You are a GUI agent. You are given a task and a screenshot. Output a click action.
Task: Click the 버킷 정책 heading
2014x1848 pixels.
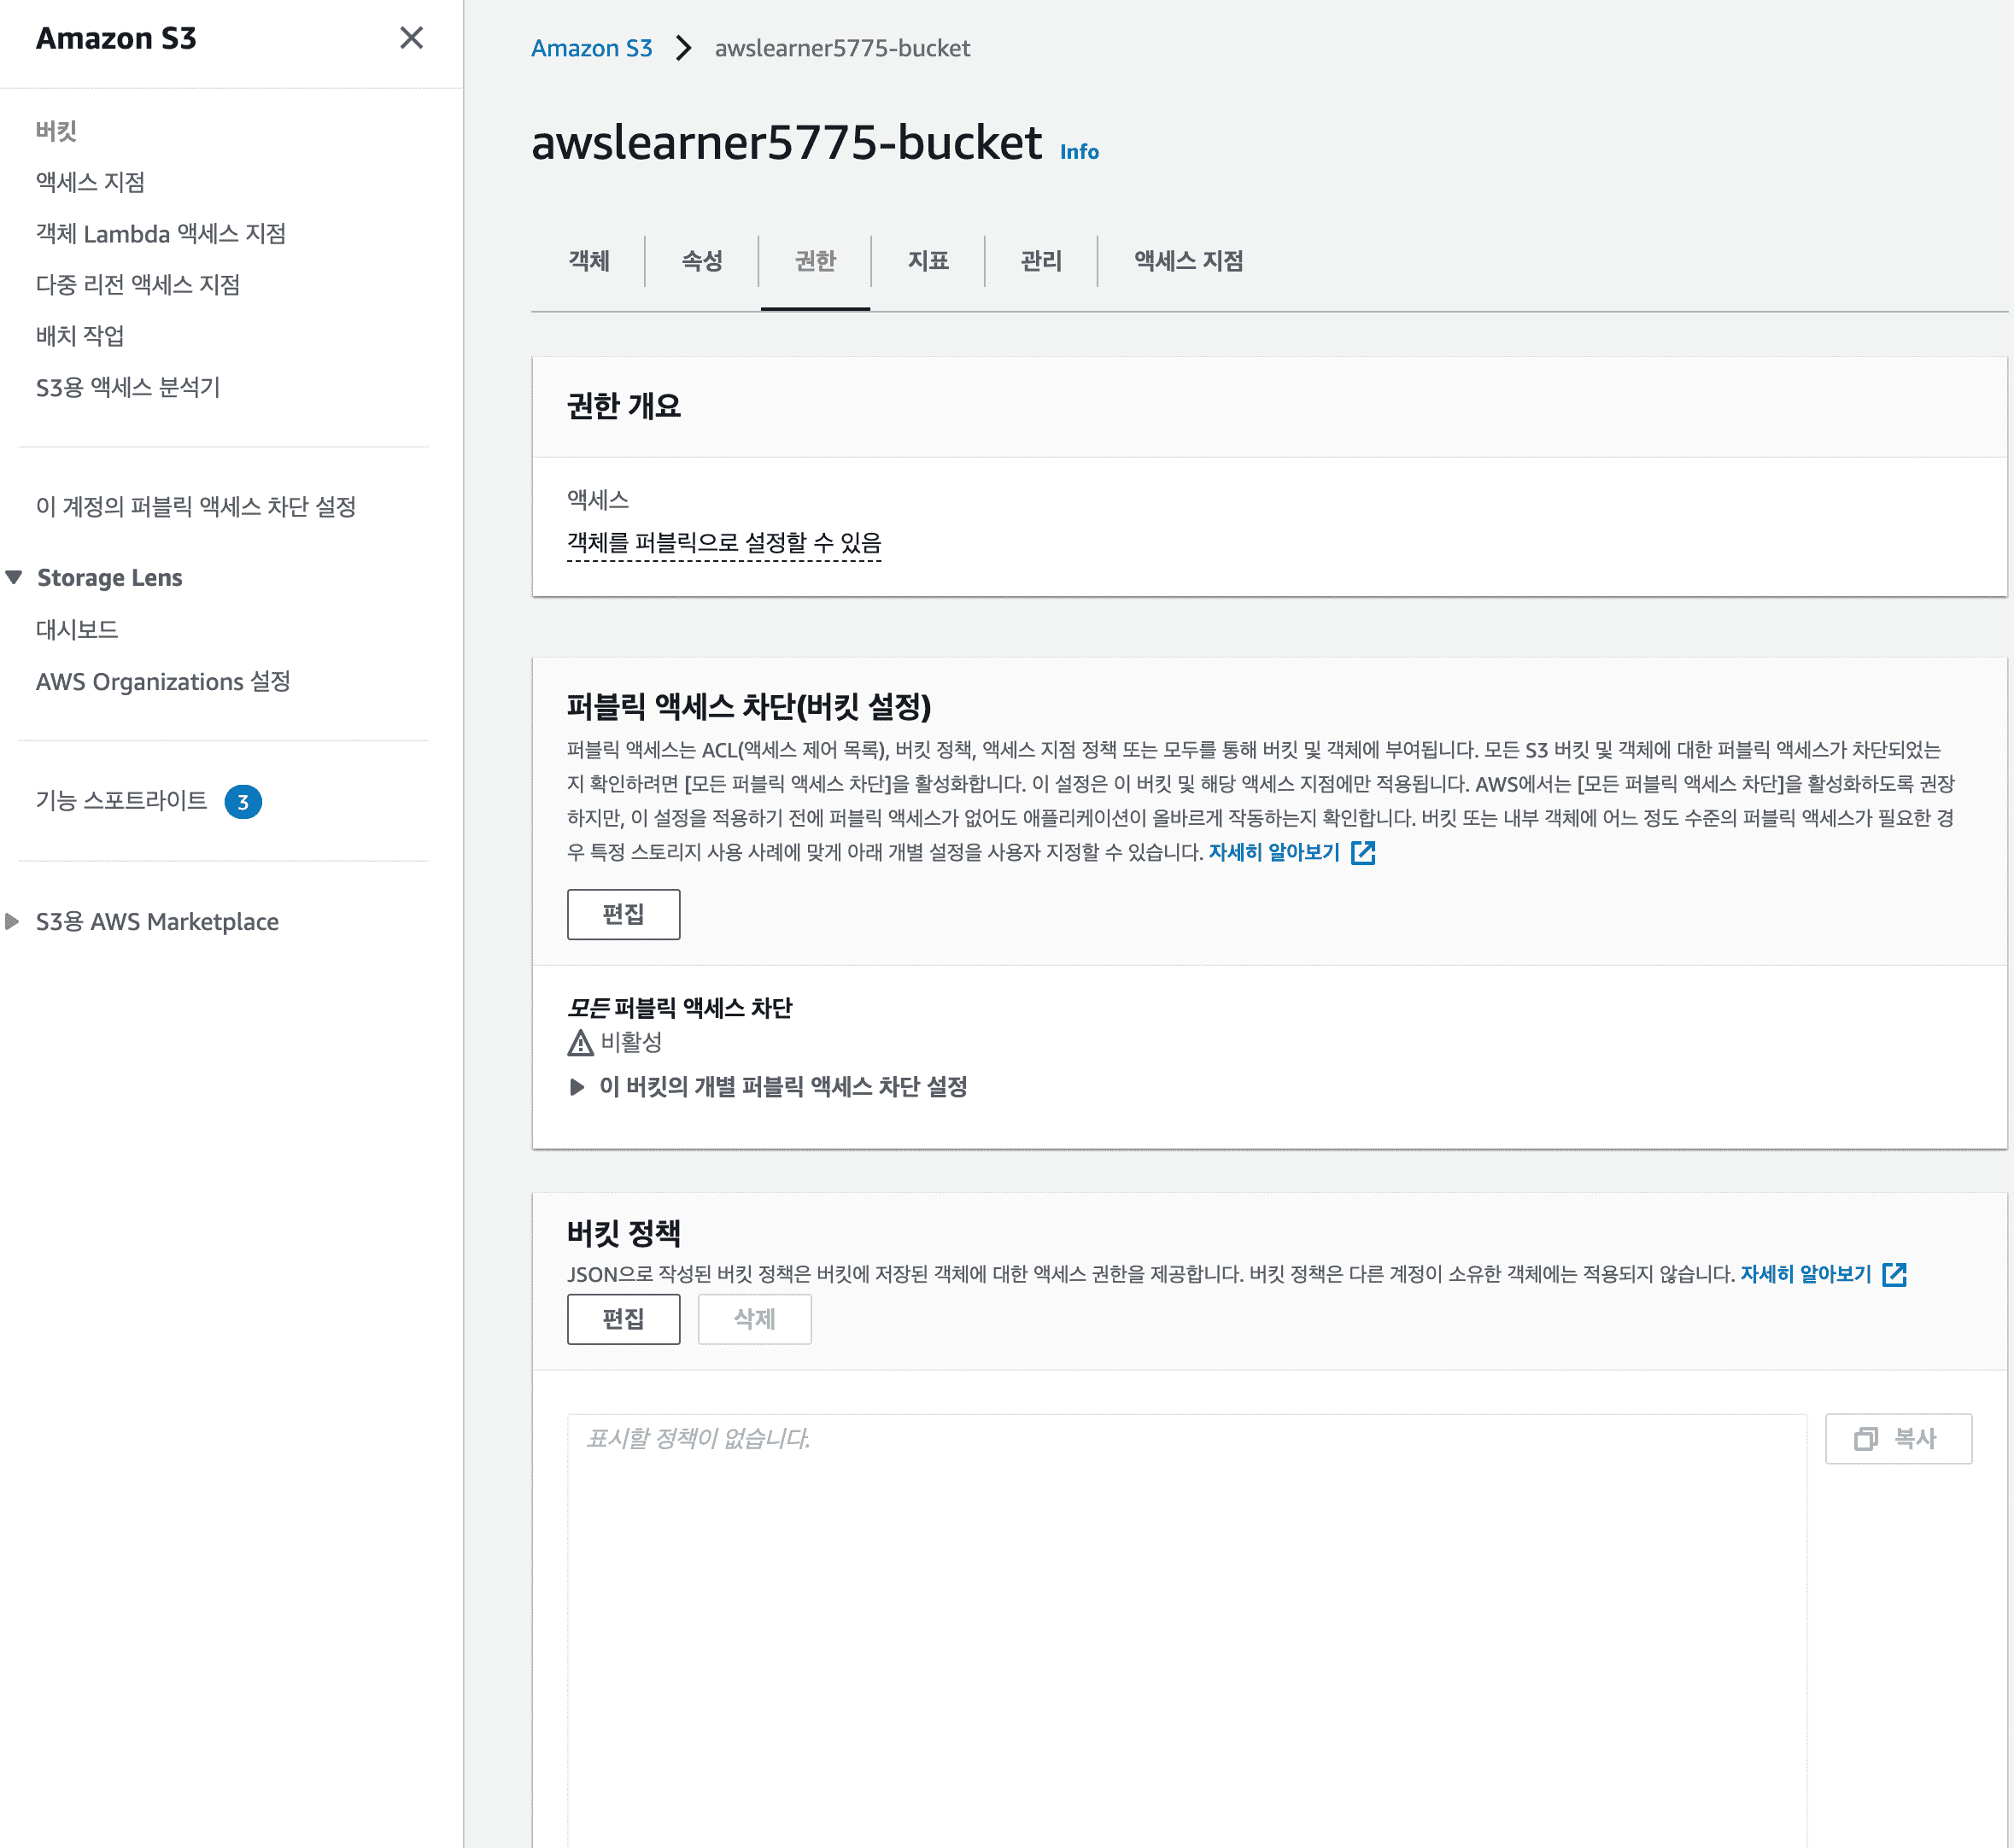[623, 1233]
